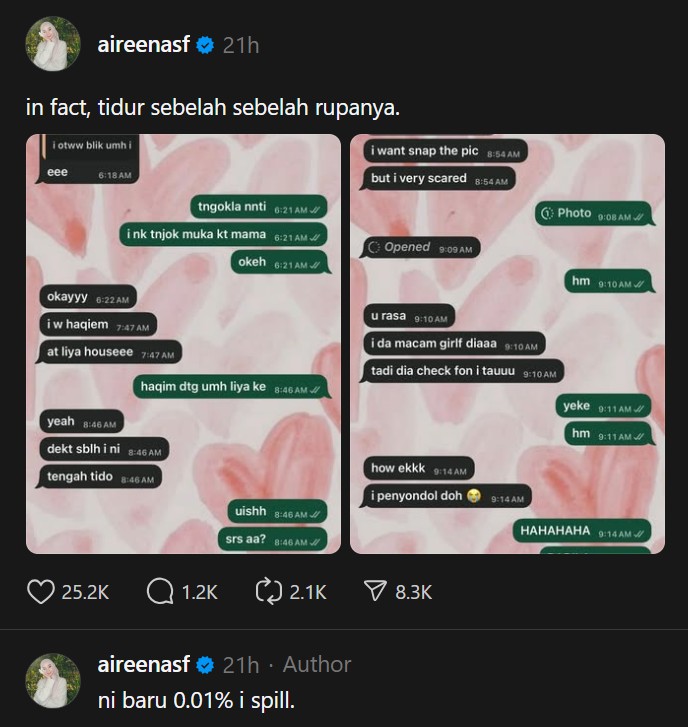Viewport: 688px width, 727px height.
Task: Click 21h timestamp on main post
Action: (x=241, y=45)
